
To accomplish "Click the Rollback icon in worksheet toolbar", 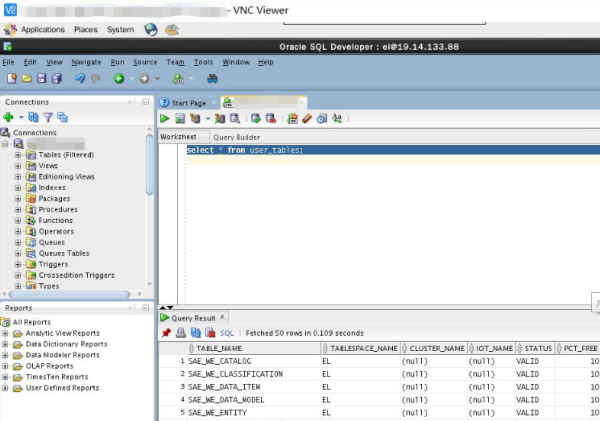I will click(x=271, y=119).
